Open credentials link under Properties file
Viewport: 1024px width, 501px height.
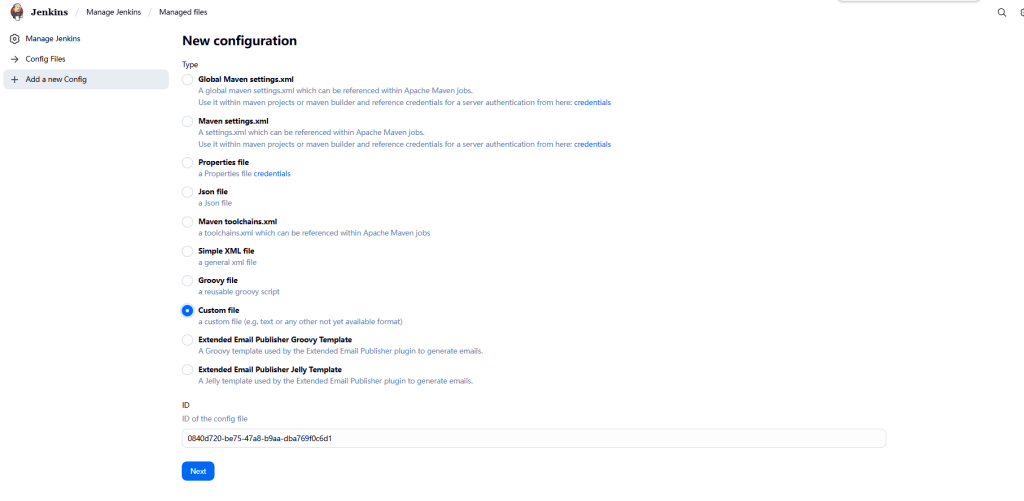272,173
